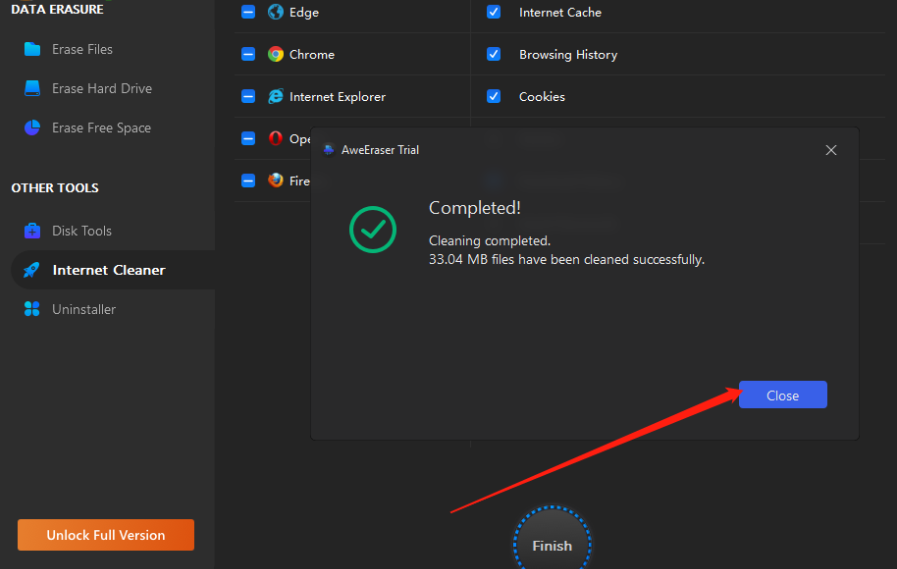Uncheck the Browsing History checkbox
897x569 pixels.
(x=494, y=54)
